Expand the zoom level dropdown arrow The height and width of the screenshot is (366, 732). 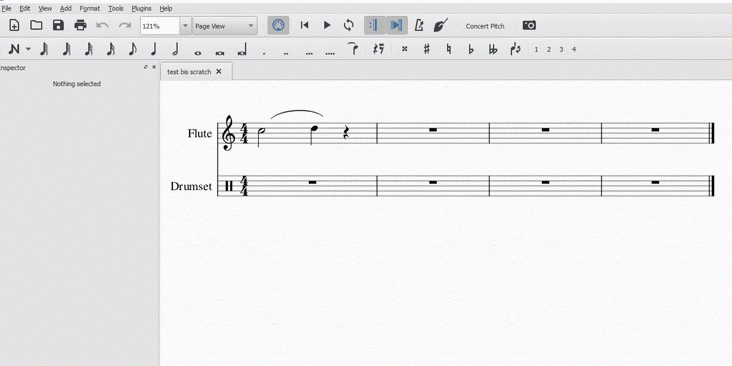185,26
